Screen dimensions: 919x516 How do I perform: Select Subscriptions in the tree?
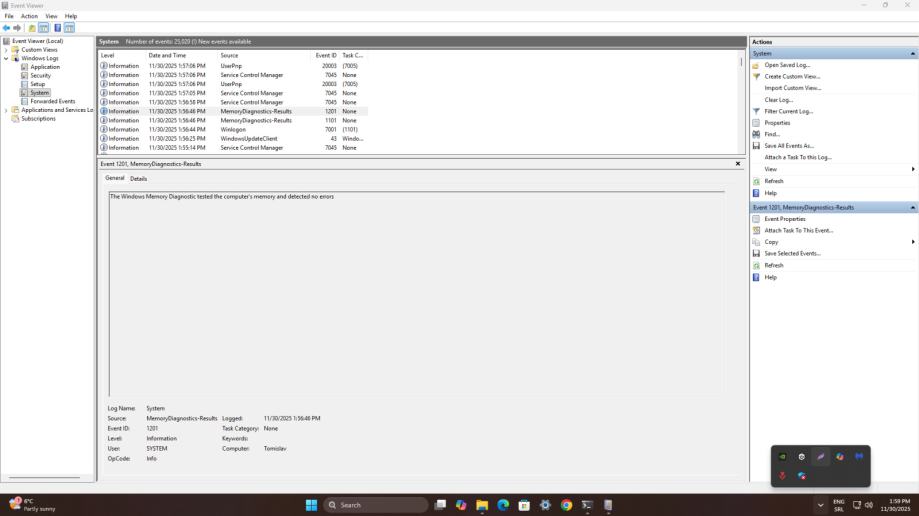point(39,118)
